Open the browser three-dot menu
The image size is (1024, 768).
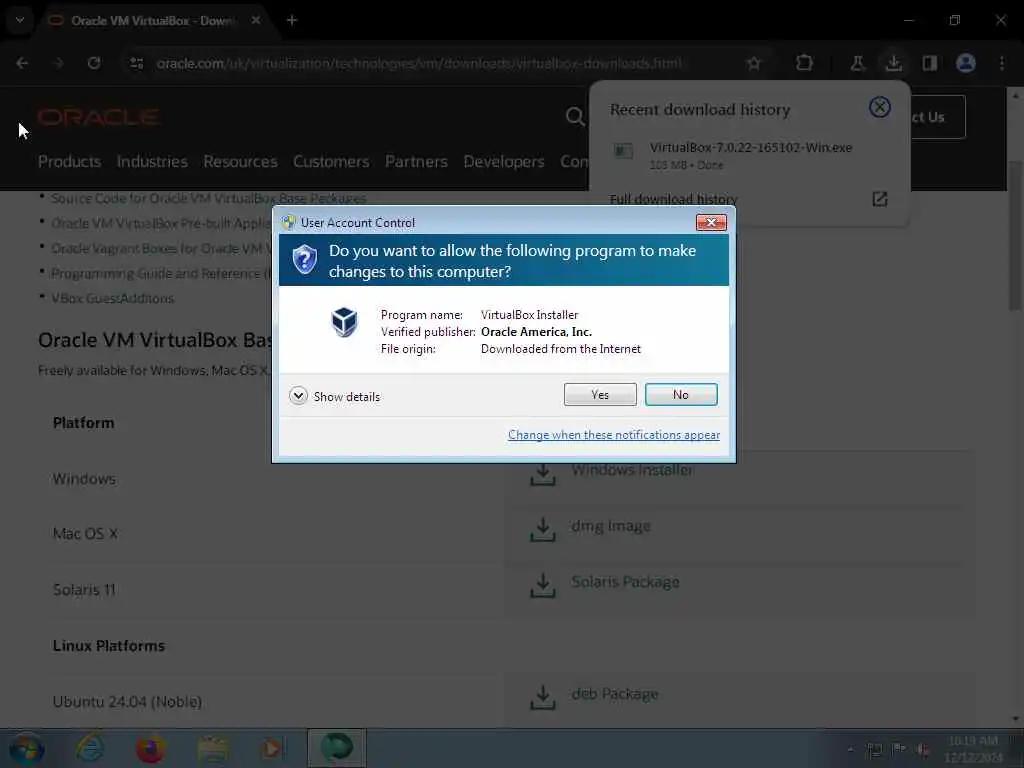tap(1002, 63)
